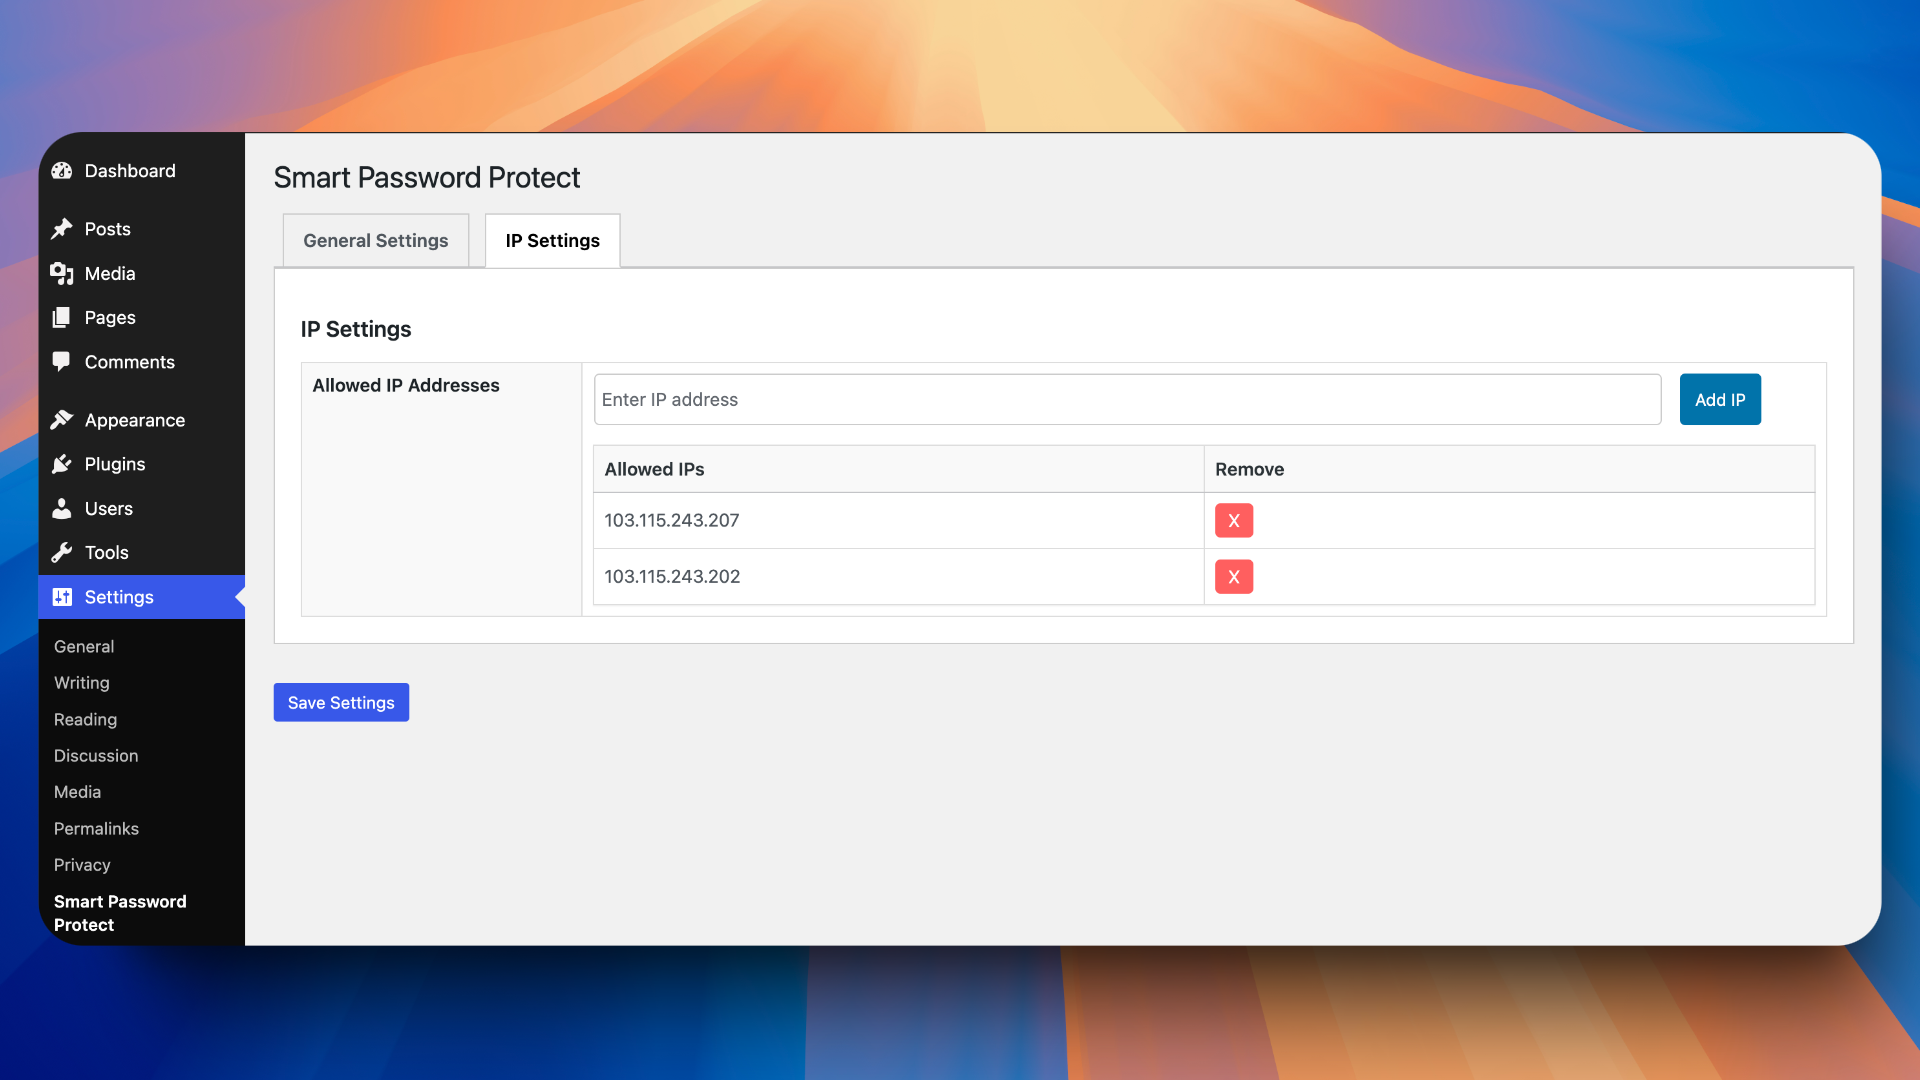Open the Tools menu label
This screenshot has height=1080, width=1920.
point(107,552)
